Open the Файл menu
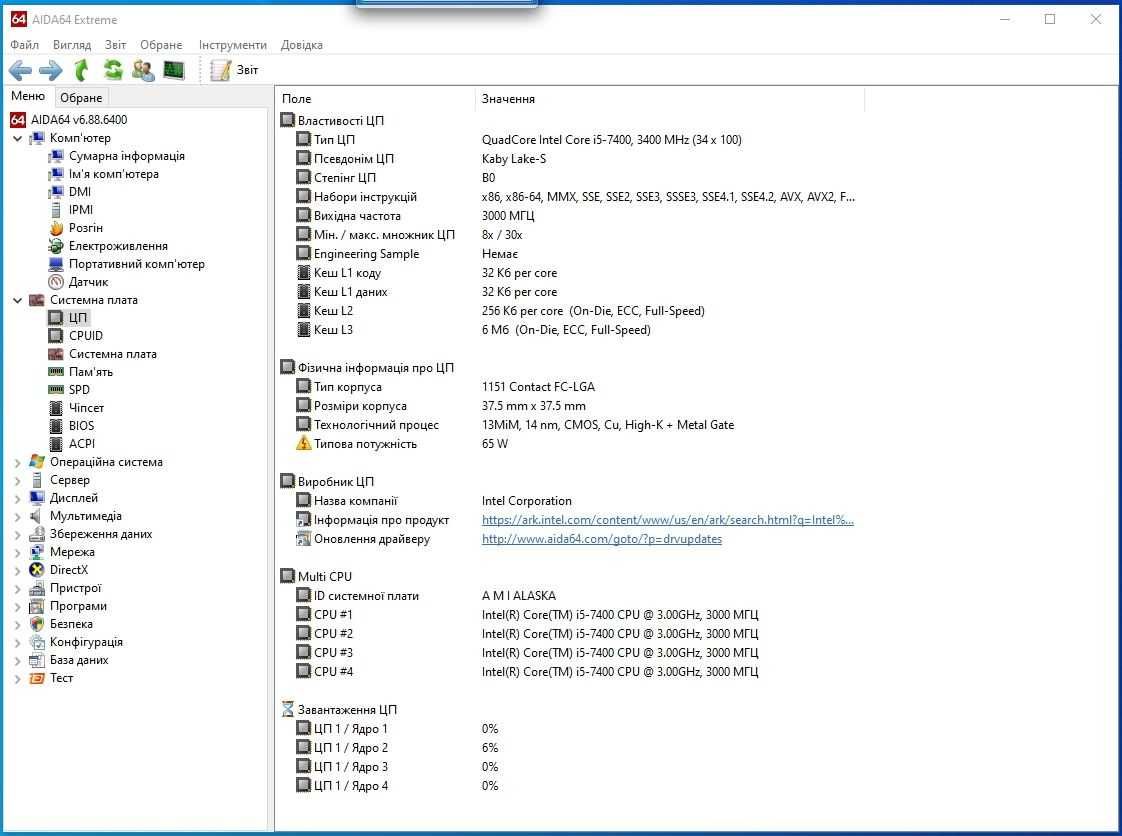The height and width of the screenshot is (836, 1122). click(x=24, y=44)
